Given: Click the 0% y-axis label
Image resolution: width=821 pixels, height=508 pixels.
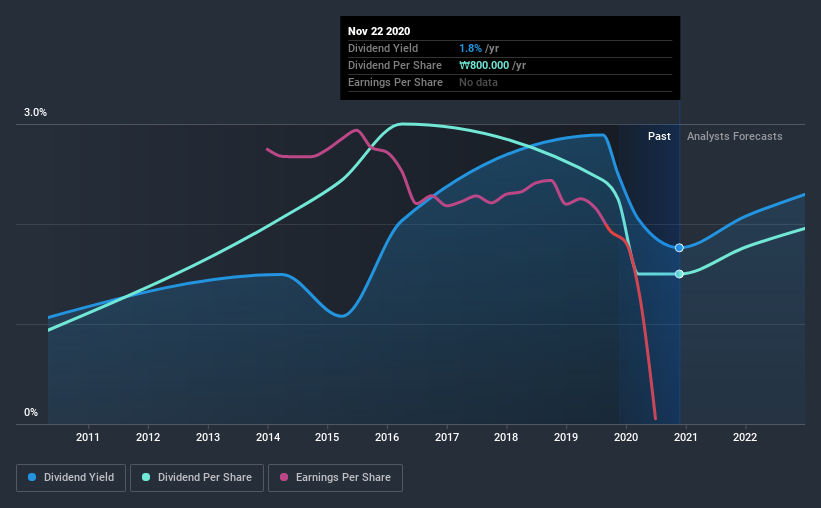Looking at the screenshot, I should click(x=31, y=412).
